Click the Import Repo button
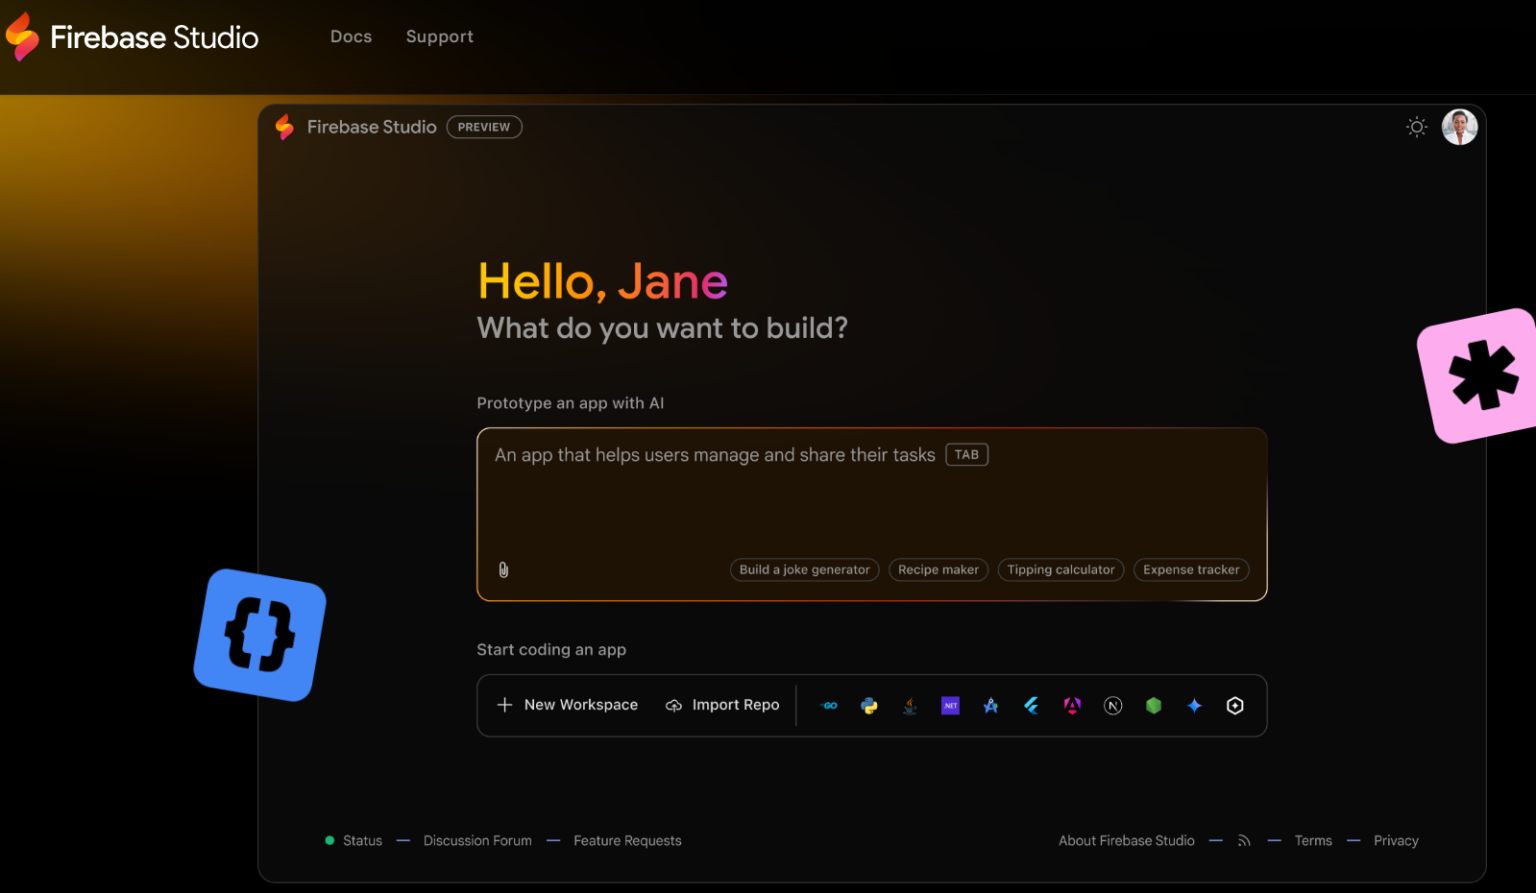 click(x=723, y=705)
